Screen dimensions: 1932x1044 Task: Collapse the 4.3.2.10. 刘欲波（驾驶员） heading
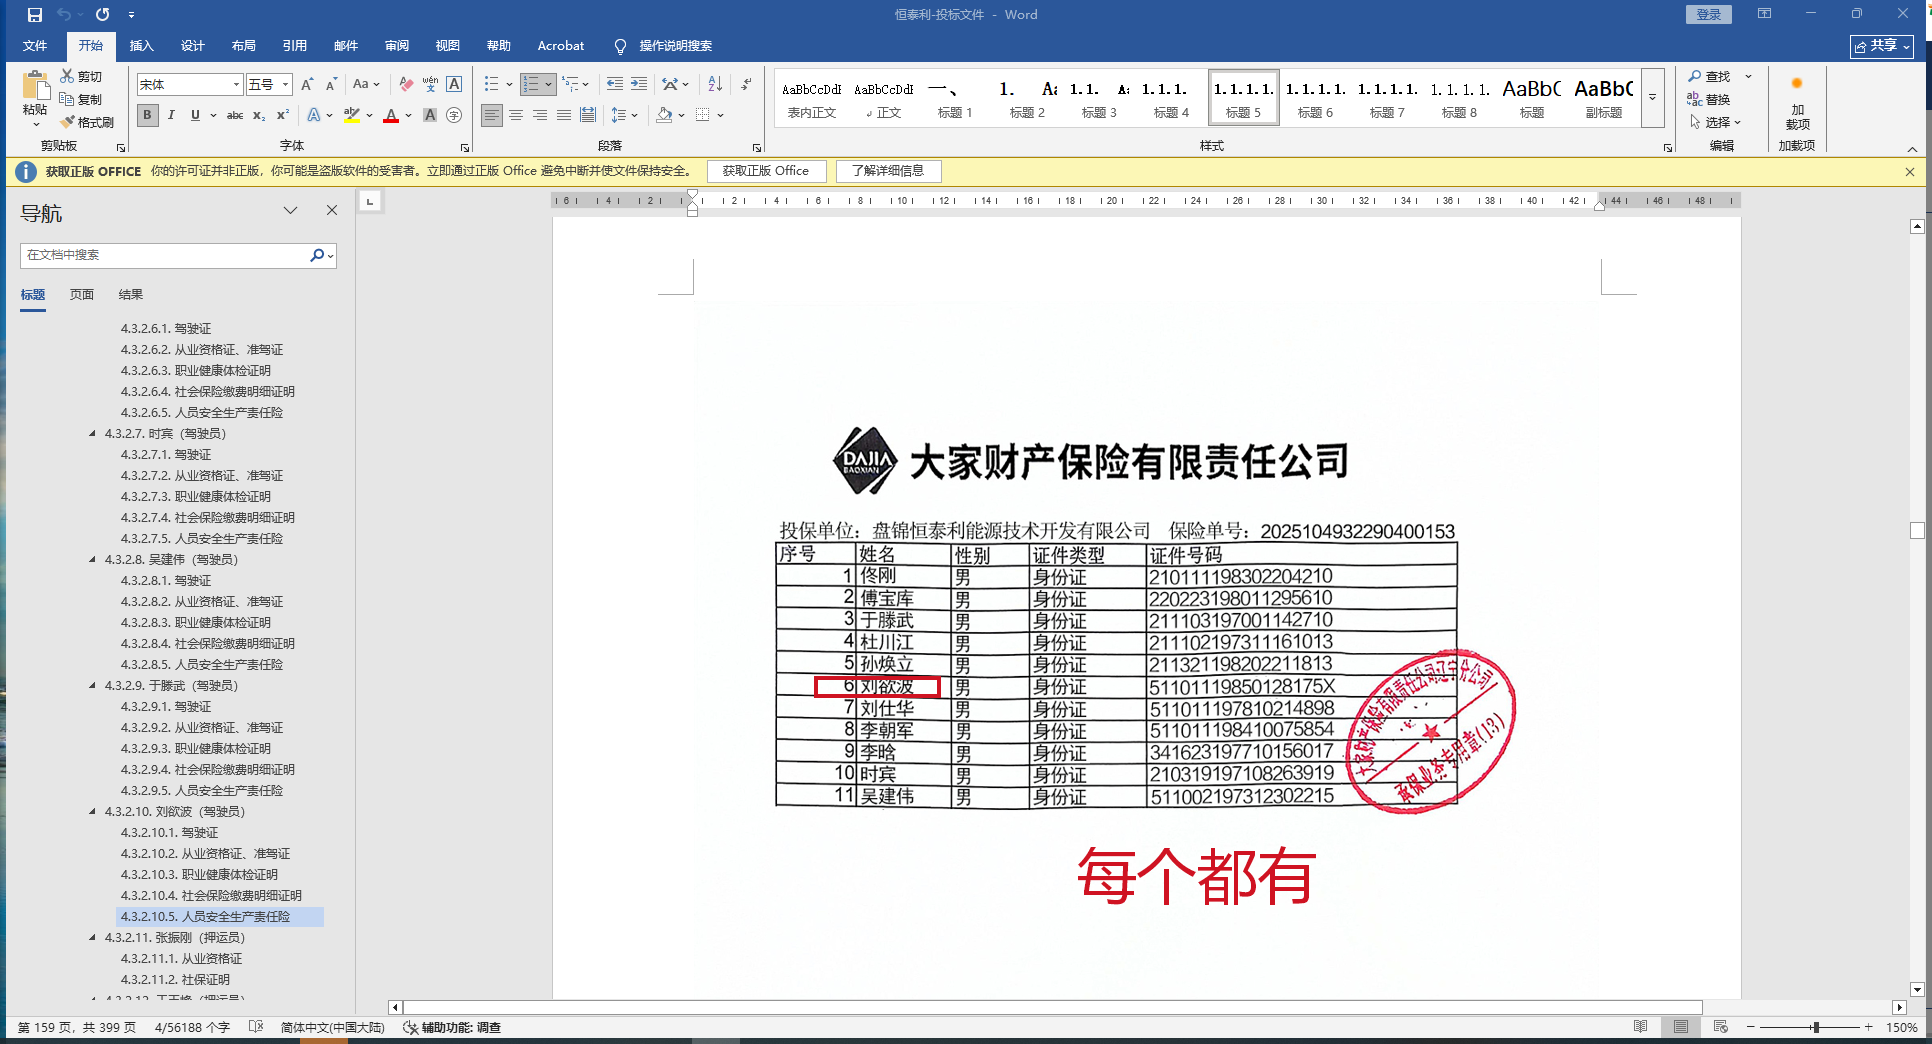coord(93,812)
